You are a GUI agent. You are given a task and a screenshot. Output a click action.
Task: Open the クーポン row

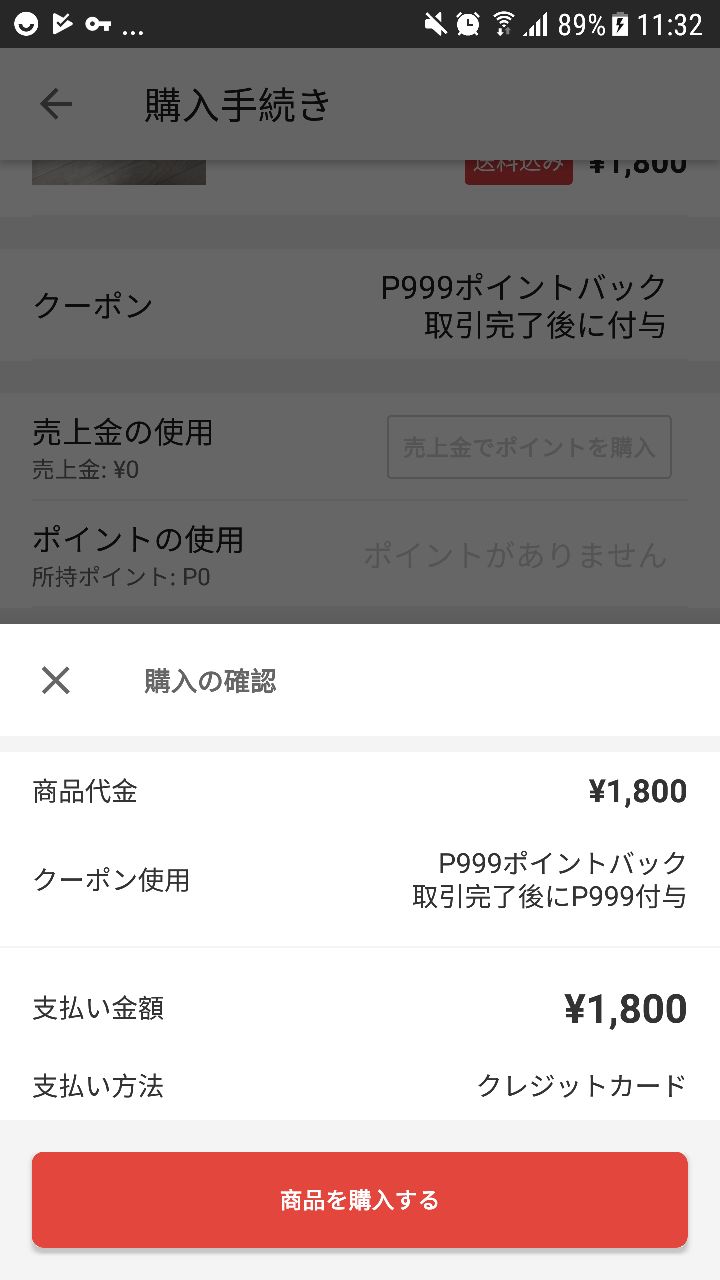[360, 305]
